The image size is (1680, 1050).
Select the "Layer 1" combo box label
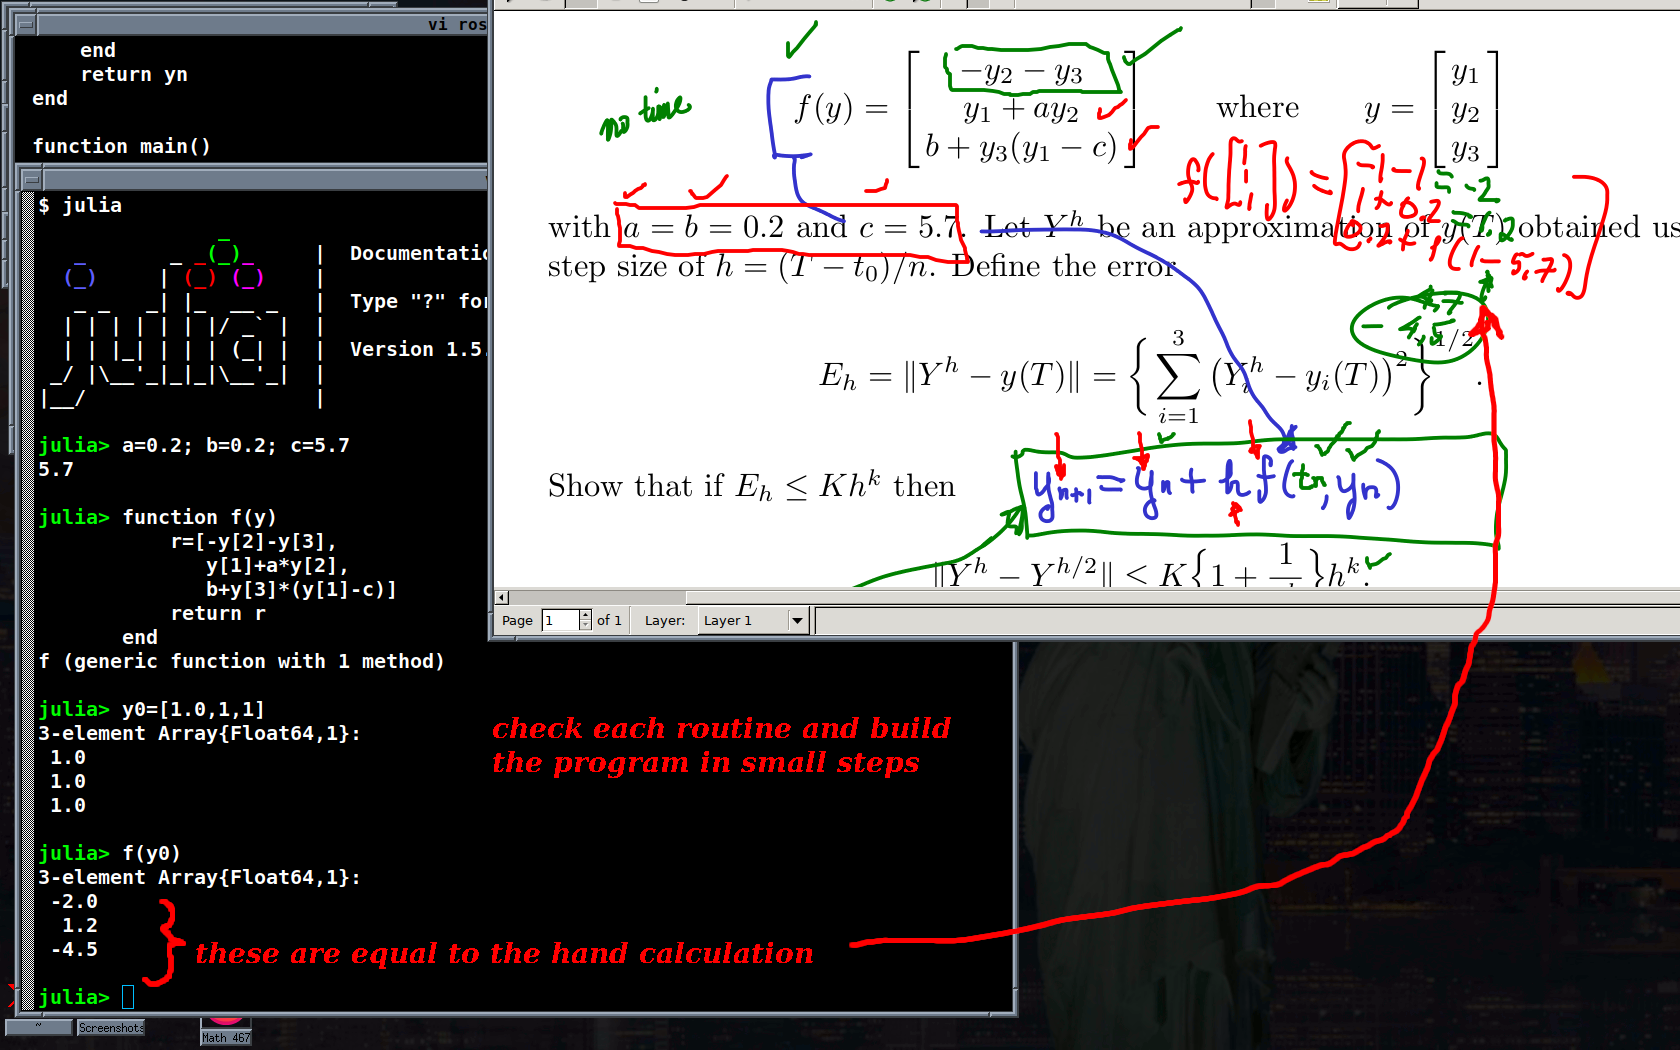tap(742, 621)
